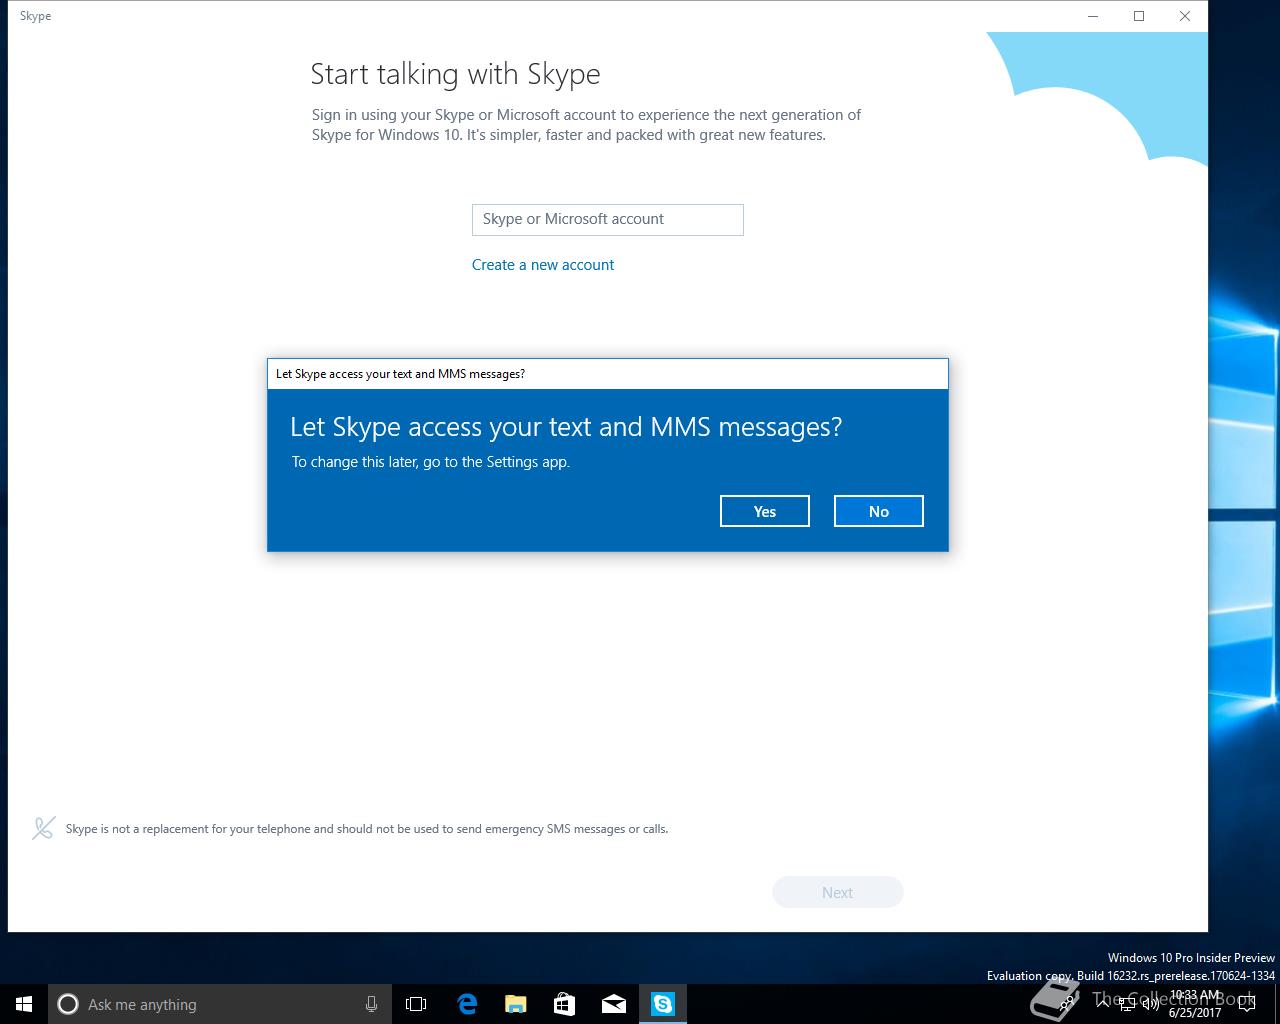
Task: Open File Explorer from the taskbar
Action: click(x=515, y=1004)
